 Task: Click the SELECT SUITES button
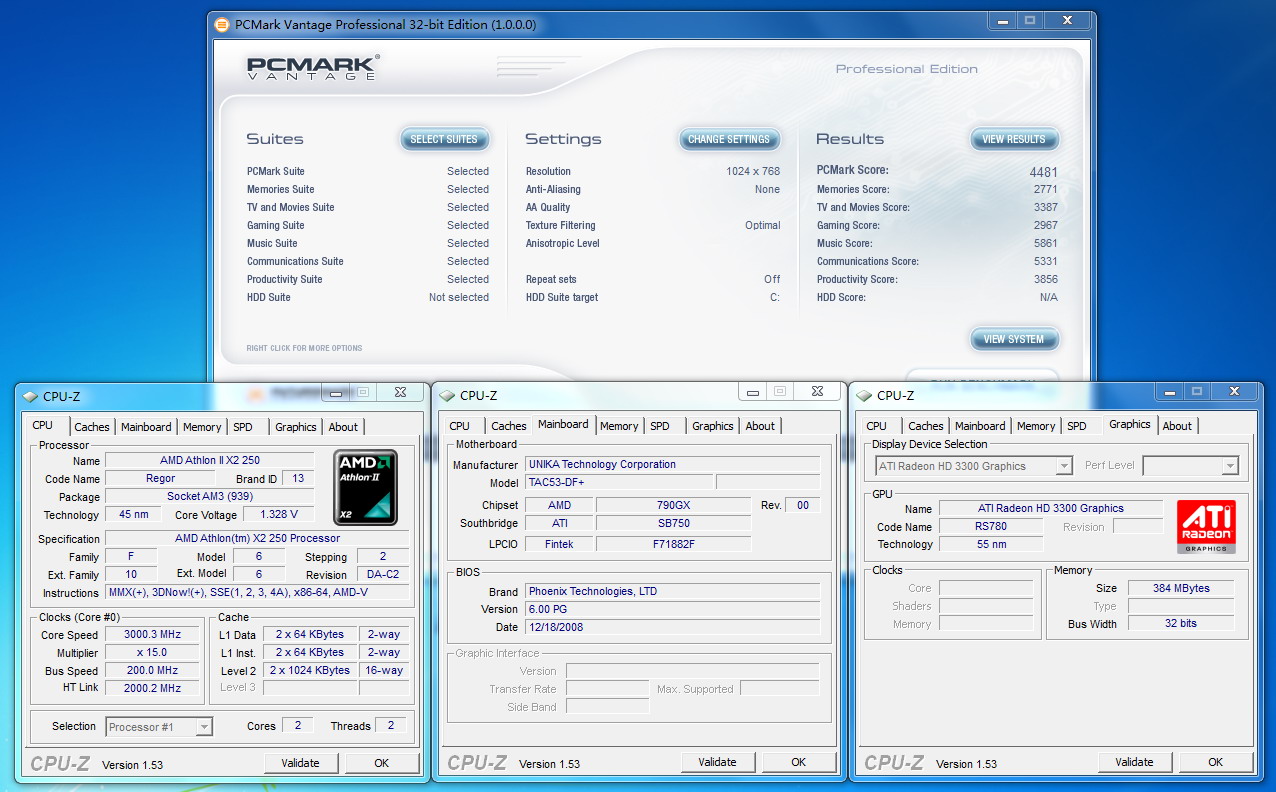pyautogui.click(x=444, y=139)
